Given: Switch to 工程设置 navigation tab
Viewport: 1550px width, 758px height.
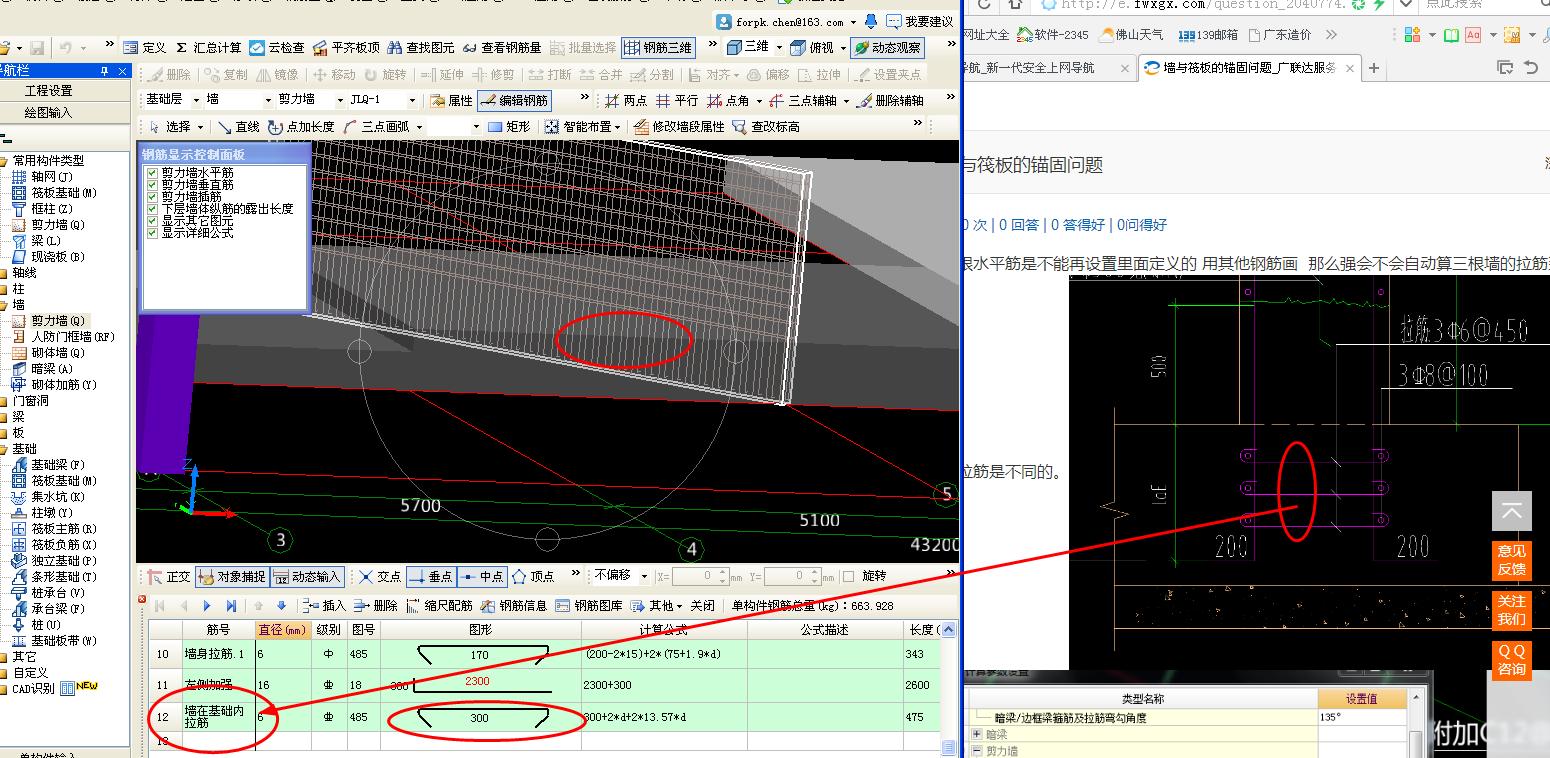Looking at the screenshot, I should (48, 90).
